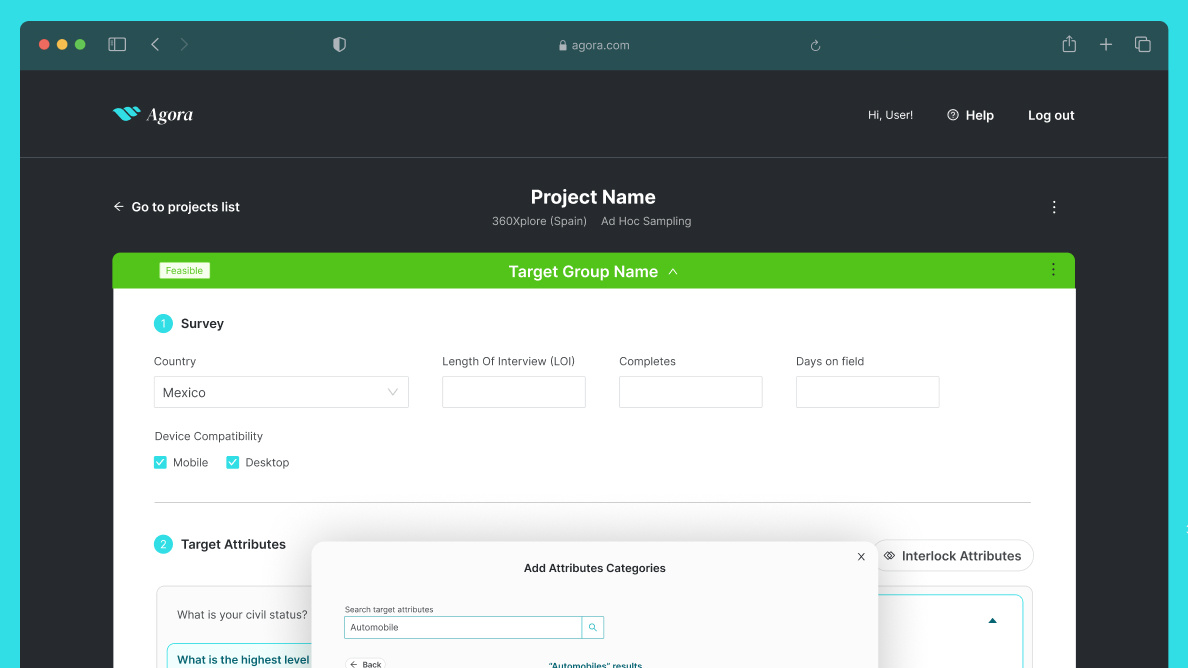Open the target group kebab menu
Viewport: 1188px width, 668px height.
pos(1053,270)
